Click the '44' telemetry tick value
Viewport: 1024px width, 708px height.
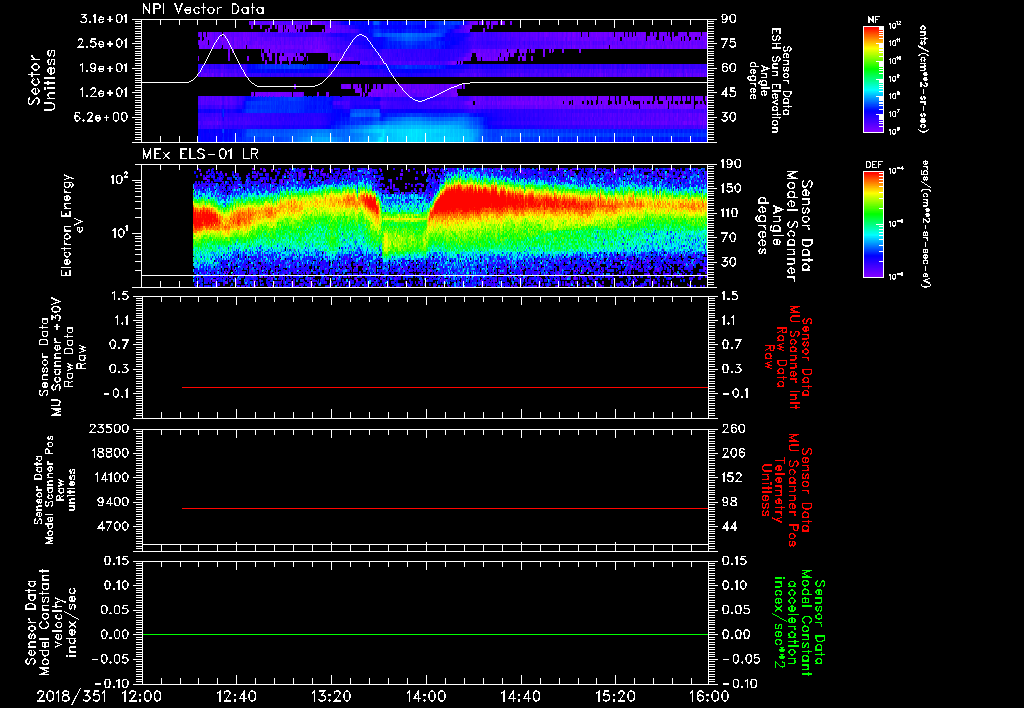(x=729, y=526)
